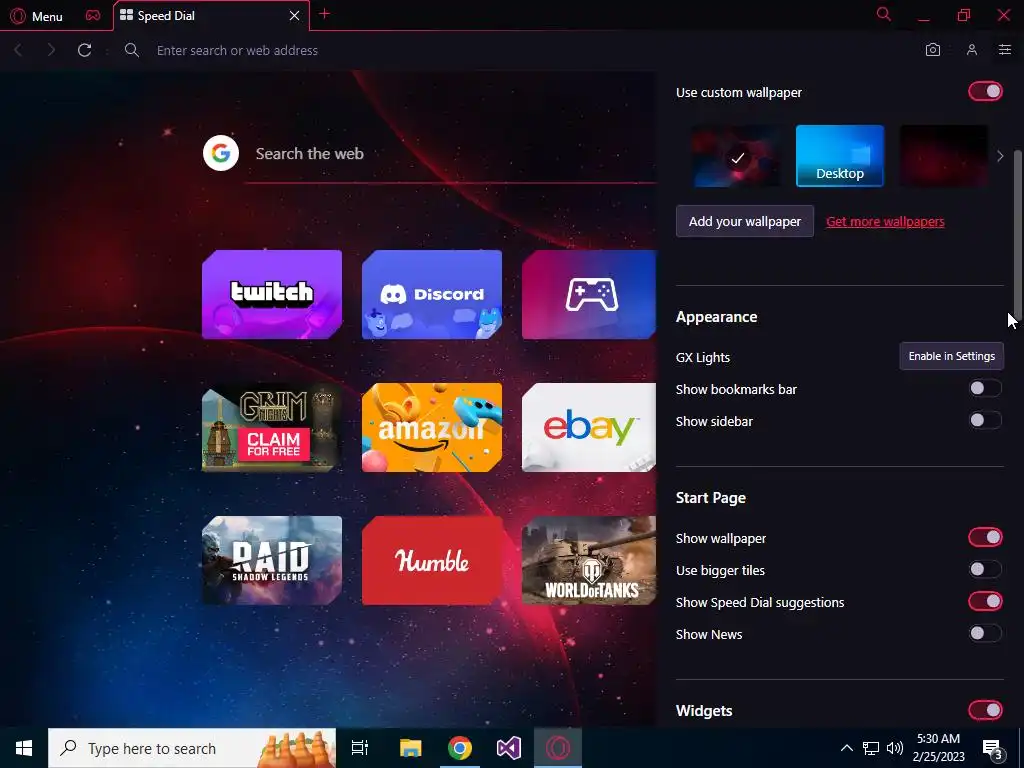Take a snapshot with camera icon

[x=933, y=50]
